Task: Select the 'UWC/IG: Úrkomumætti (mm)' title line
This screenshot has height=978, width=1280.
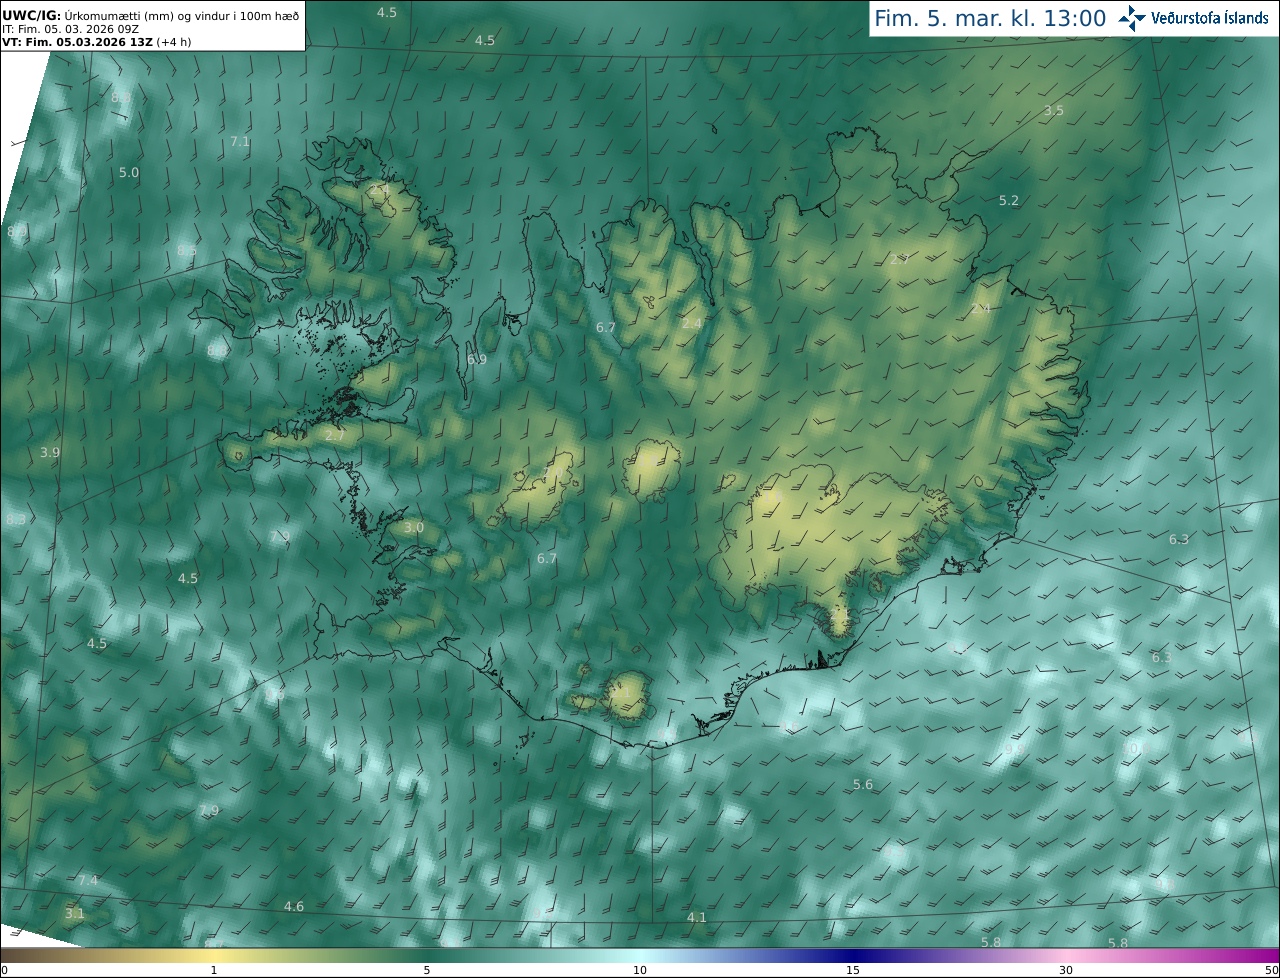Action: tap(151, 14)
